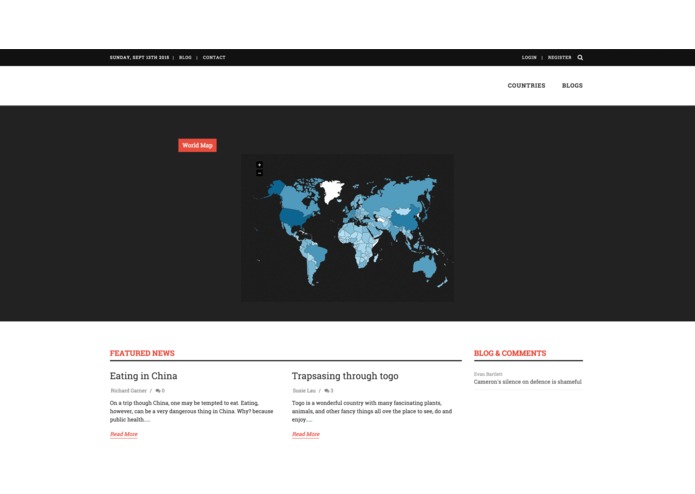
Task: Open the CONTACT link in top bar
Action: (x=214, y=58)
